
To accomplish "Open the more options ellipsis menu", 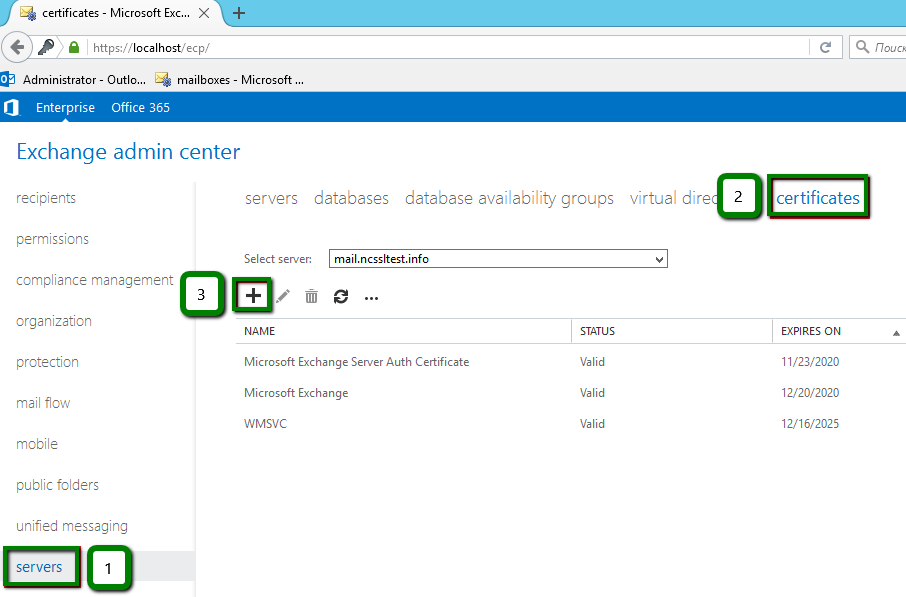I will pyautogui.click(x=372, y=298).
